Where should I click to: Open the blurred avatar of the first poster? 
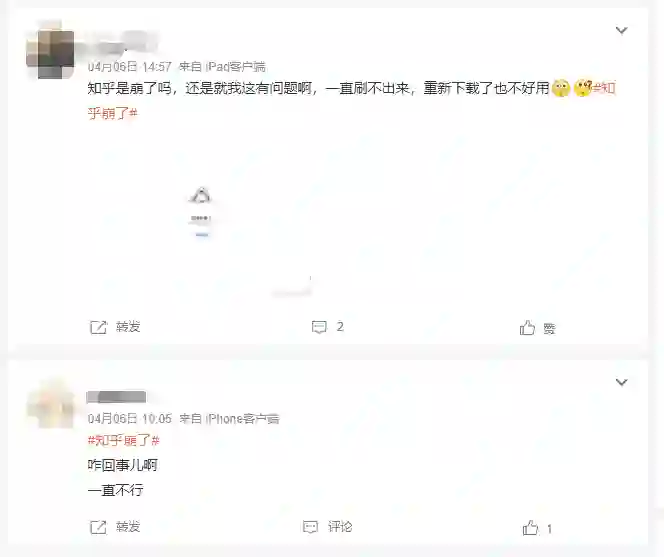pos(51,51)
